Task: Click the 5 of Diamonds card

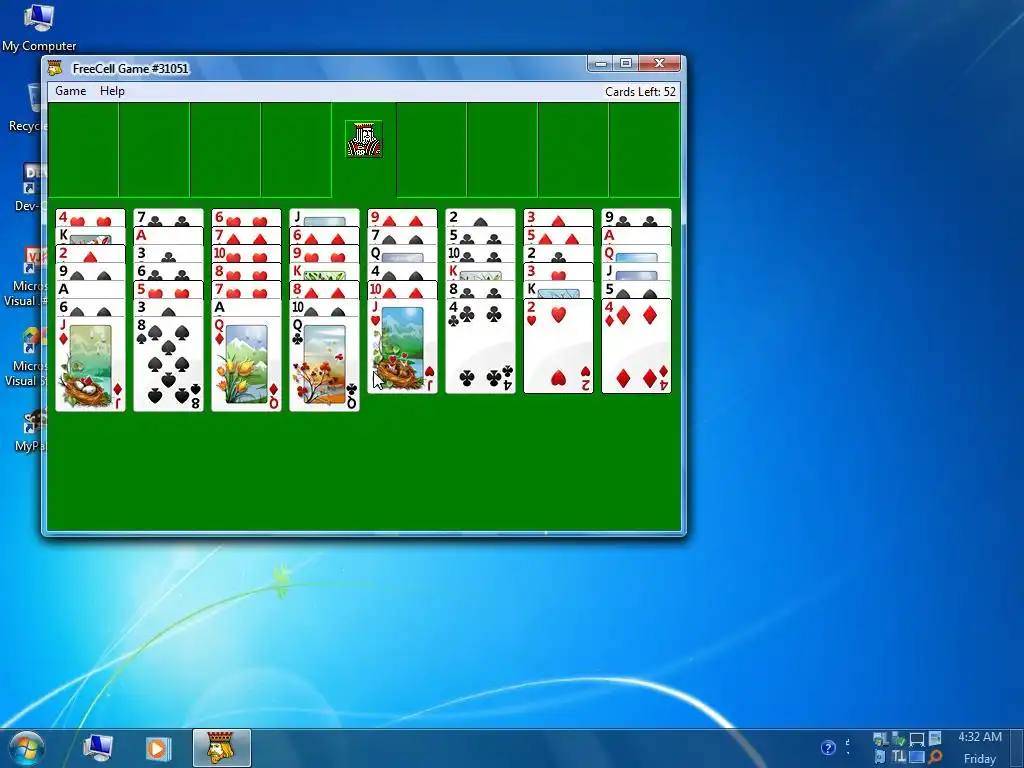Action: 558,236
